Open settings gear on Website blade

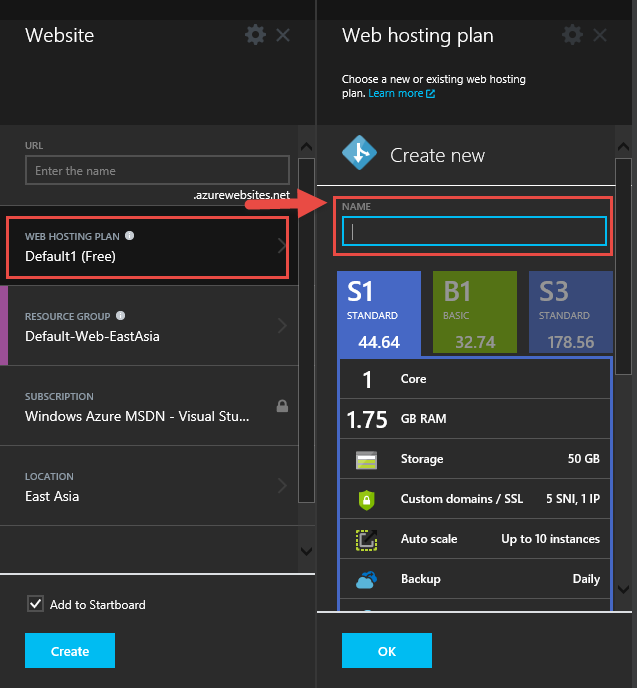[255, 35]
